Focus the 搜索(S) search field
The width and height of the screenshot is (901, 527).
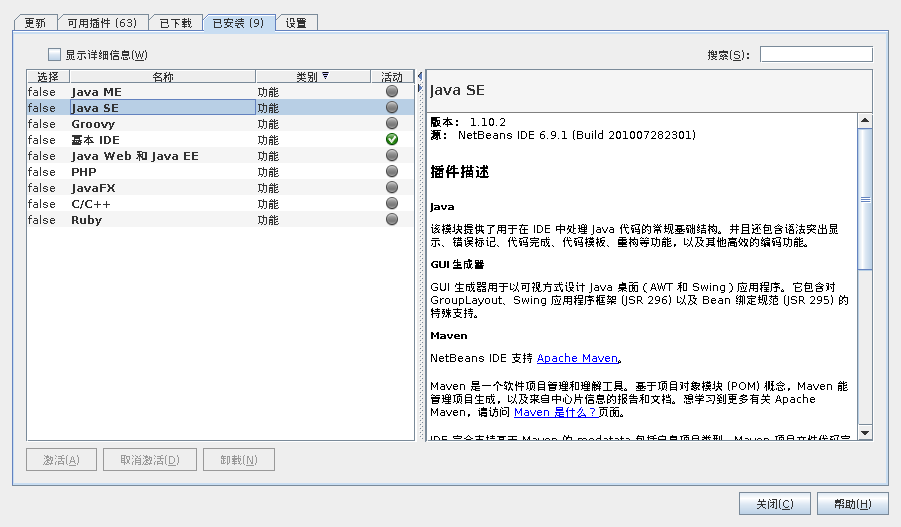(x=816, y=55)
